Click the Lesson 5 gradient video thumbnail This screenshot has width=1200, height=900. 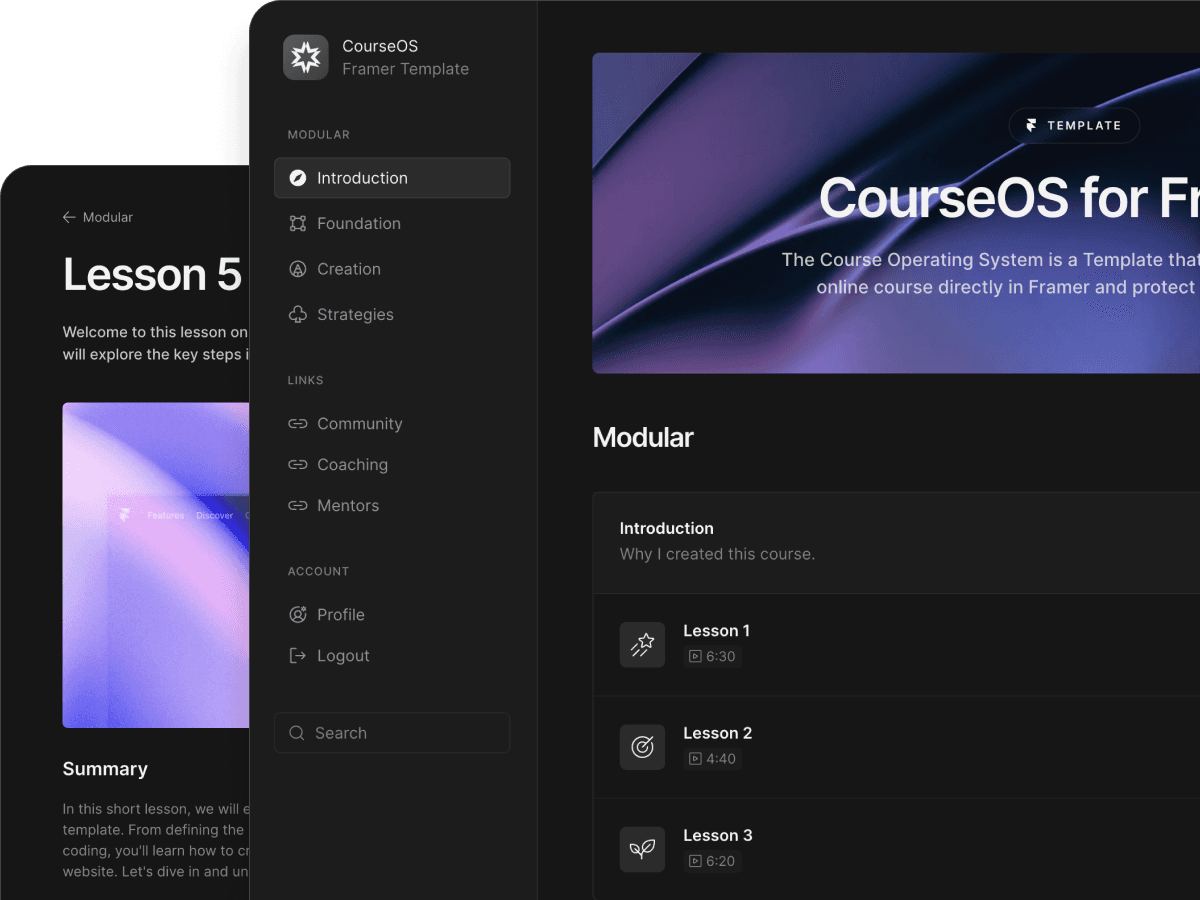pos(156,565)
